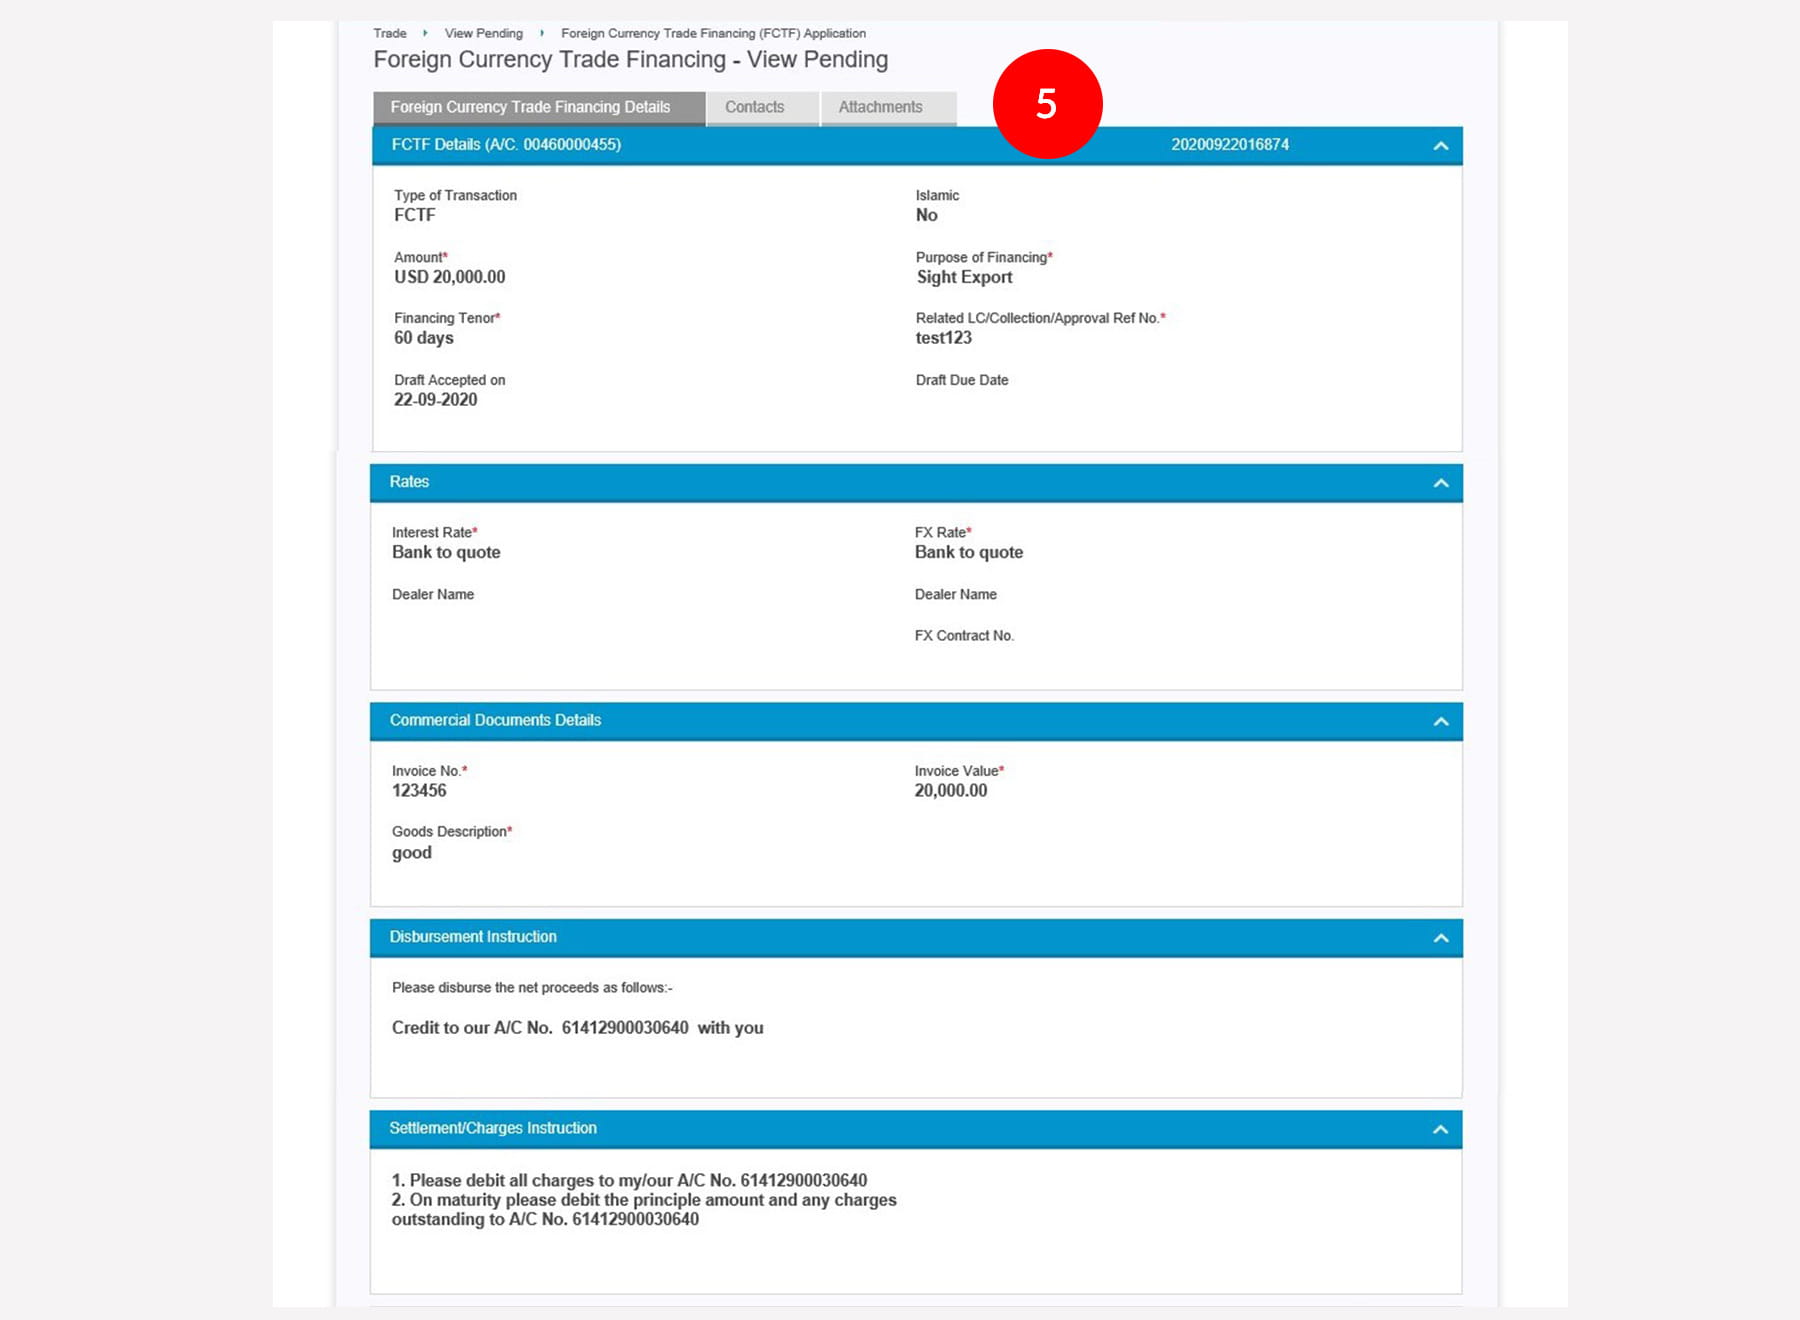Collapse Settlement/Charges Instruction section chevron

pos(1440,1129)
